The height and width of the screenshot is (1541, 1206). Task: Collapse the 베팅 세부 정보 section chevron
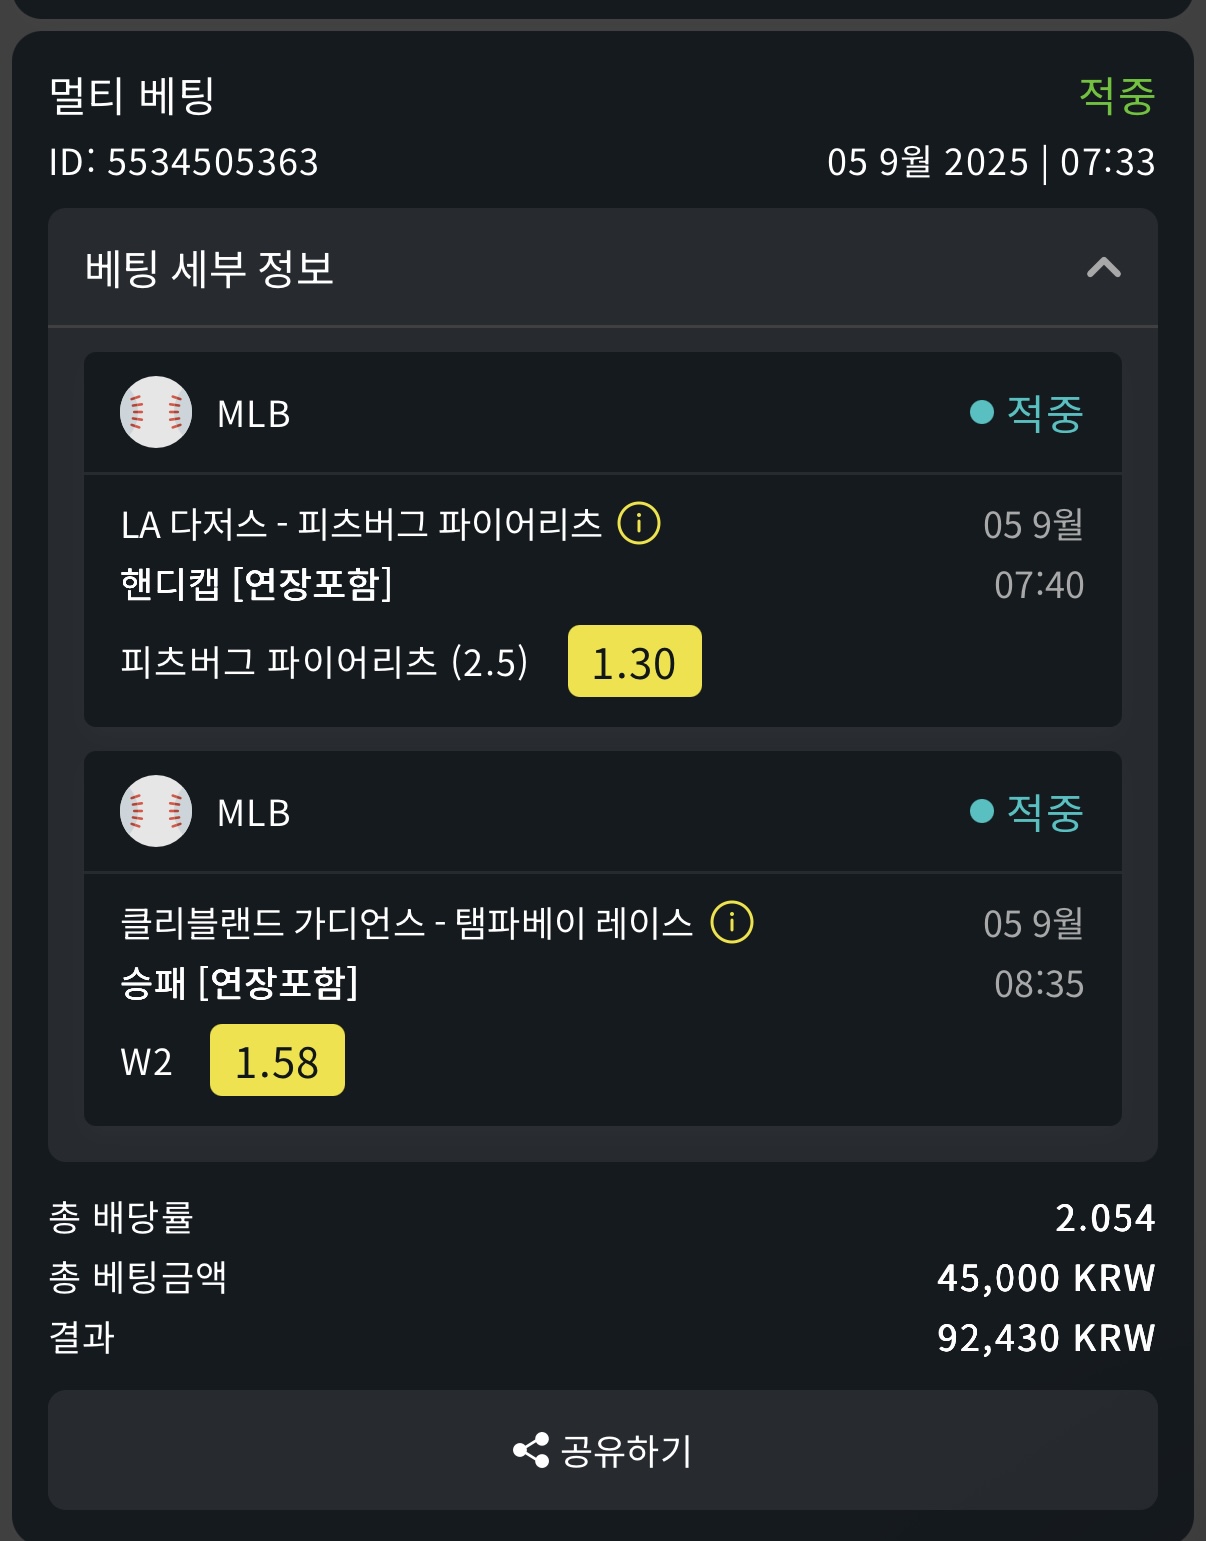coord(1103,268)
